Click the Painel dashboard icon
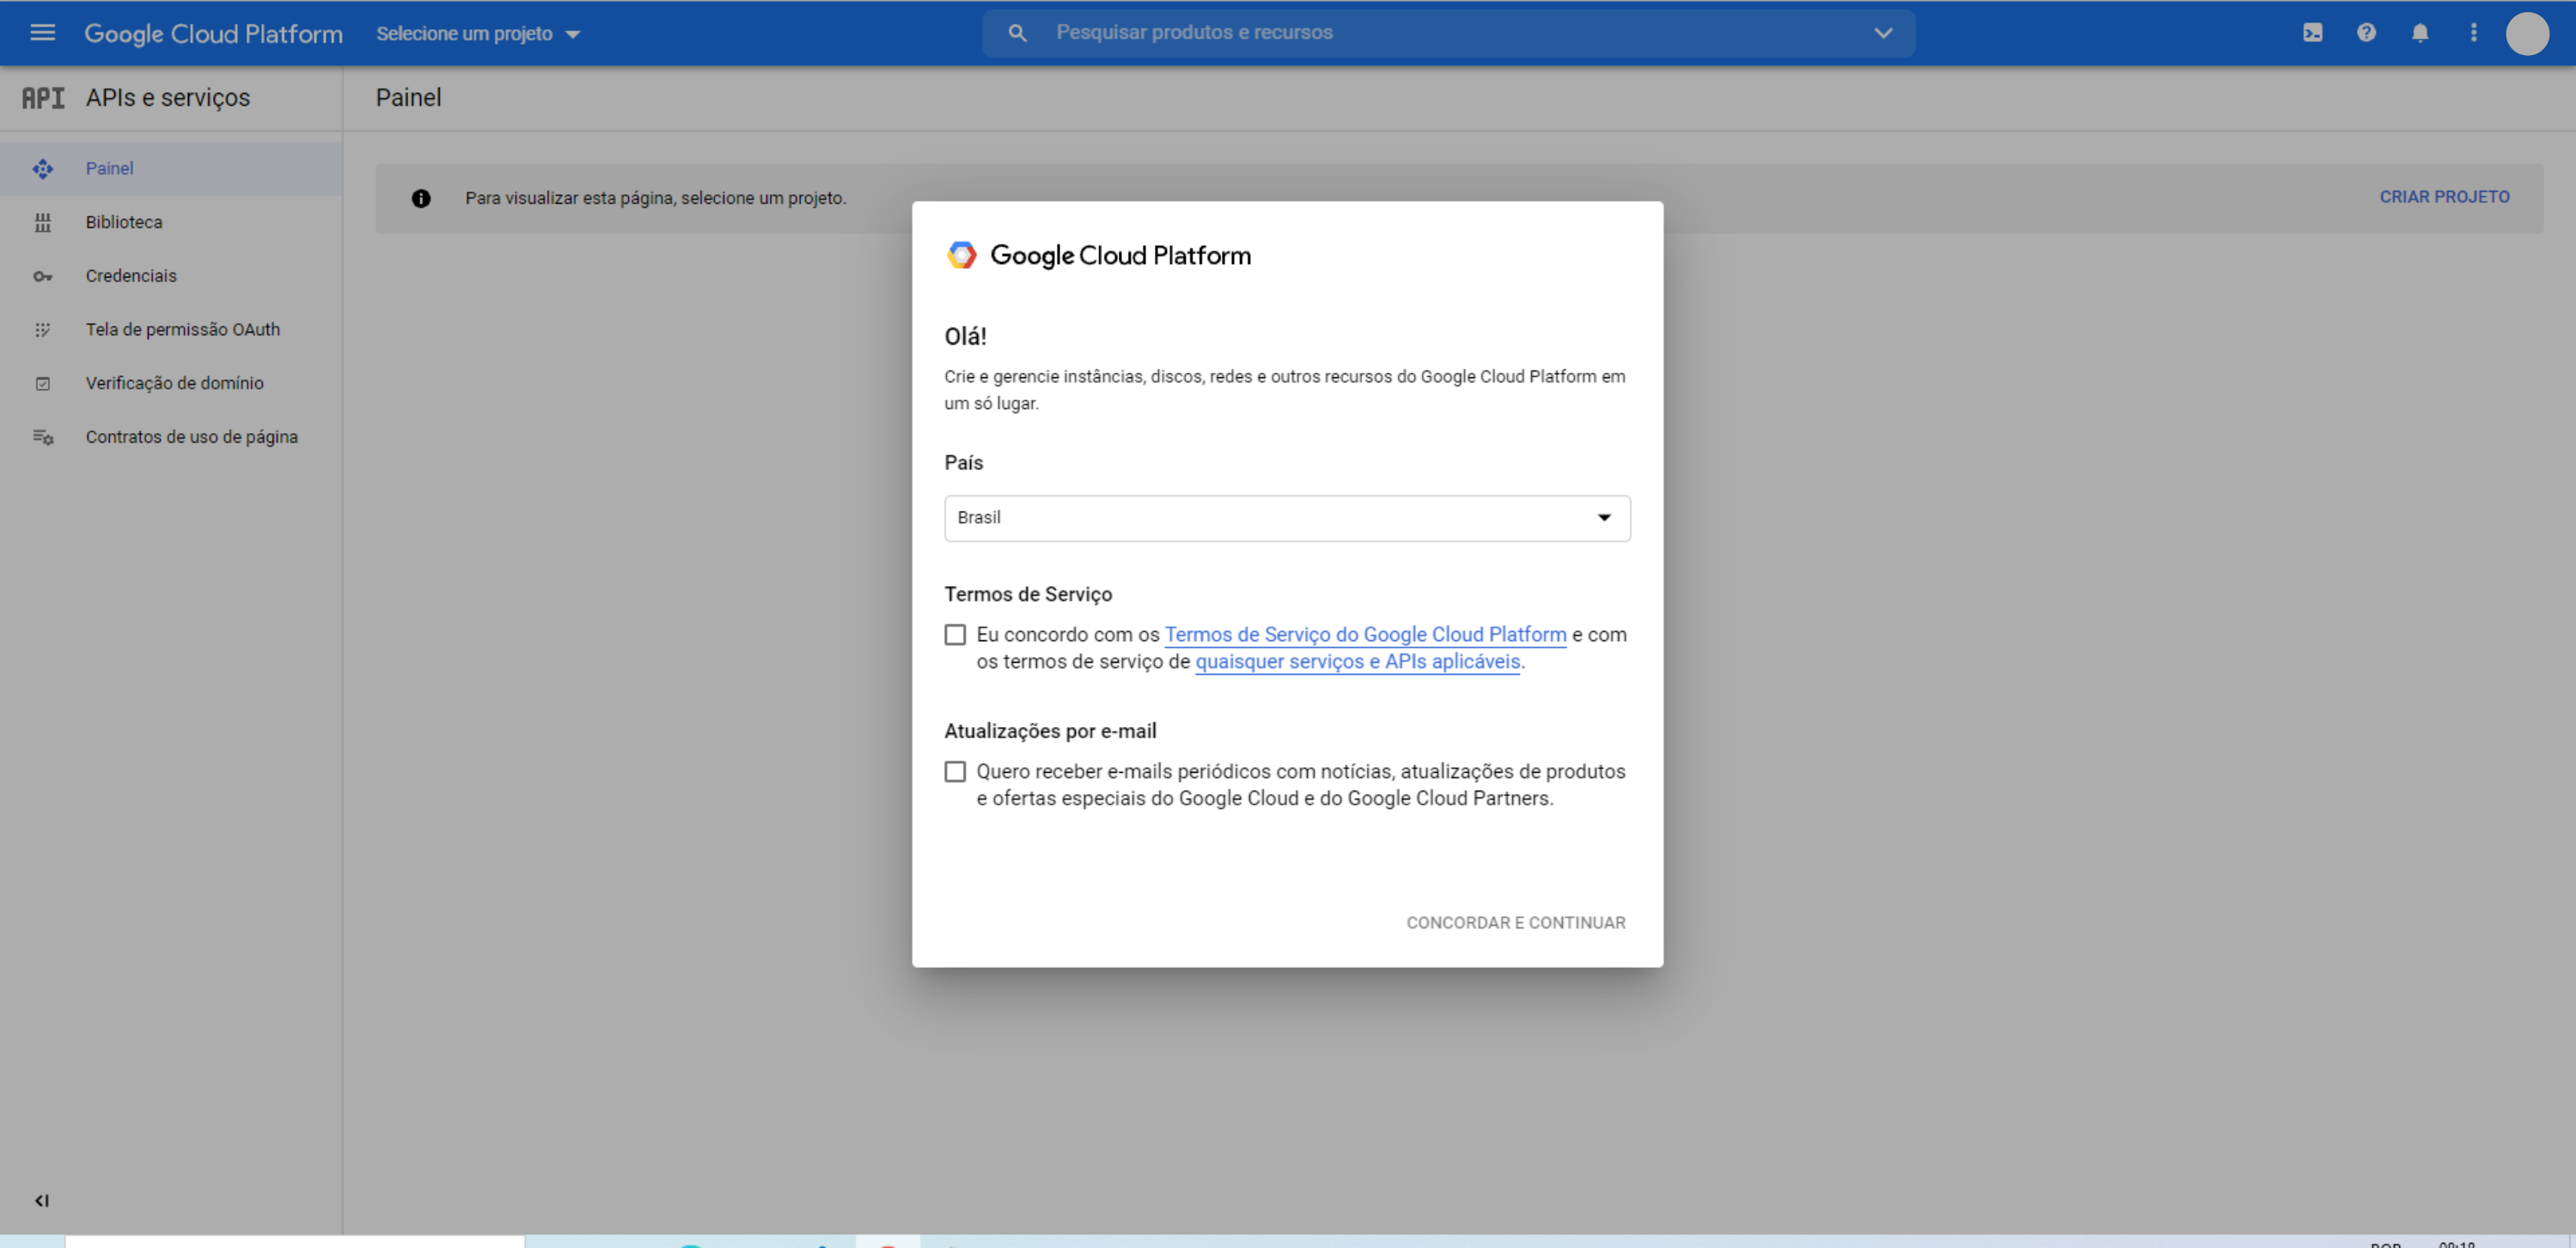The height and width of the screenshot is (1248, 2576). click(x=42, y=168)
